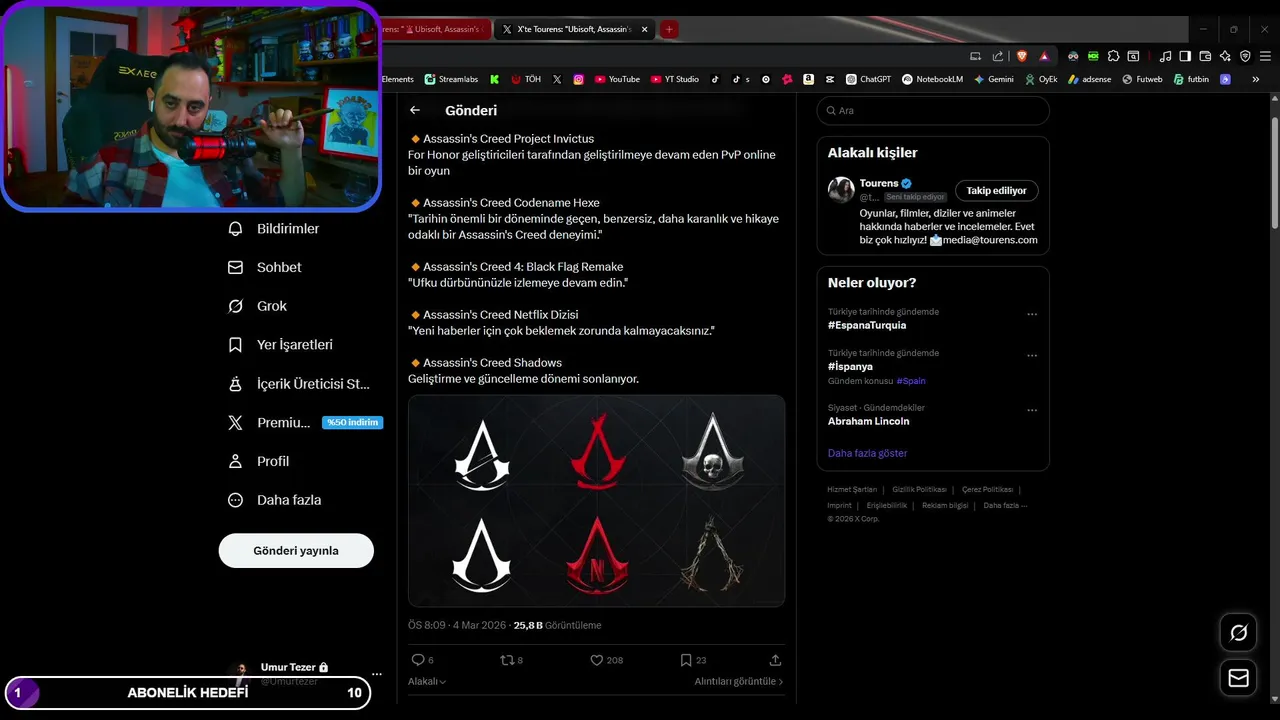The image size is (1280, 720).
Task: Open the OyEk bookmark
Action: (1041, 79)
